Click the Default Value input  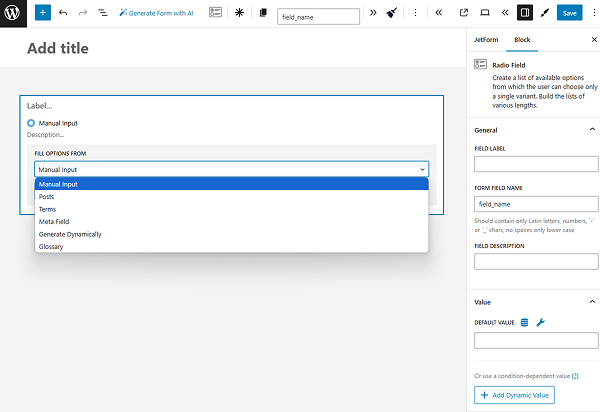[536, 340]
